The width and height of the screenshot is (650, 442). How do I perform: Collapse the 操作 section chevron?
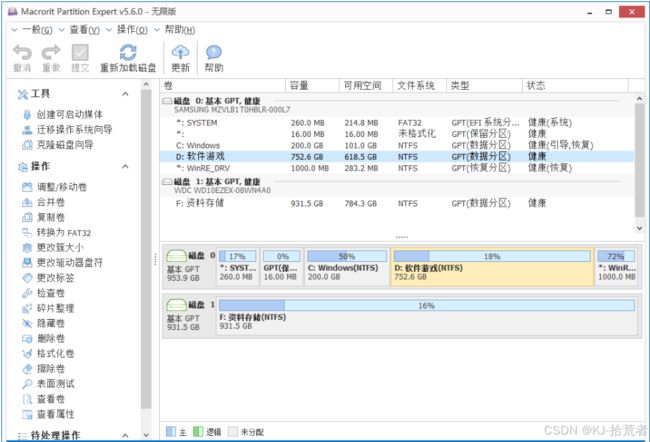(125, 166)
